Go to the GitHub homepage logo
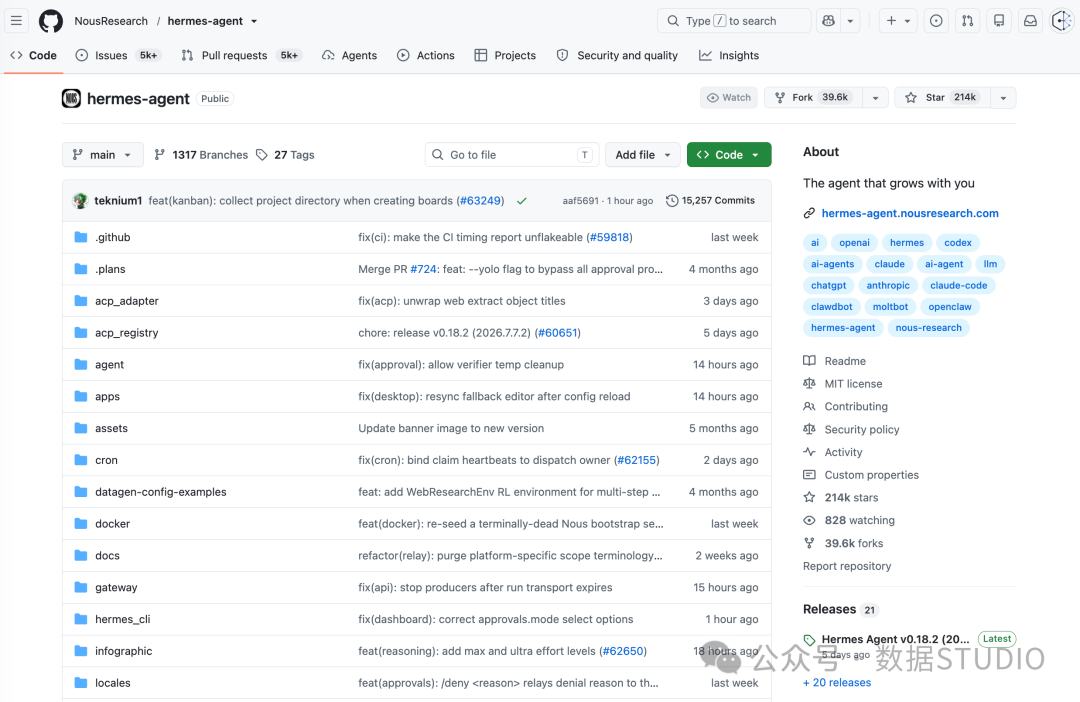The image size is (1080, 702). click(x=51, y=21)
